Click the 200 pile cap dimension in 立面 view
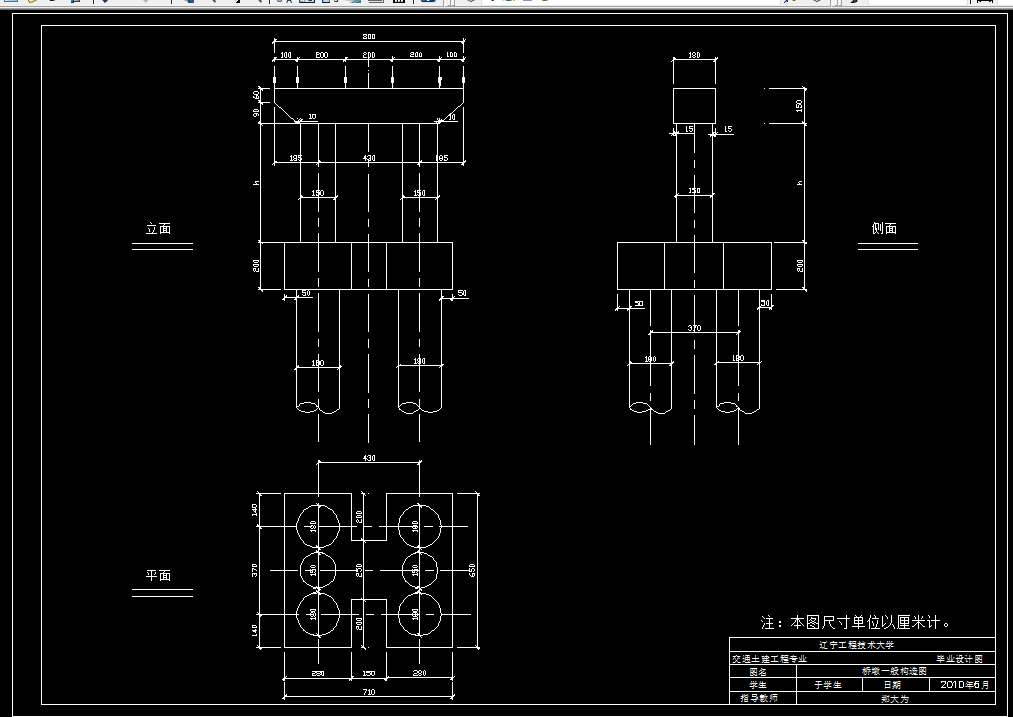 256,265
